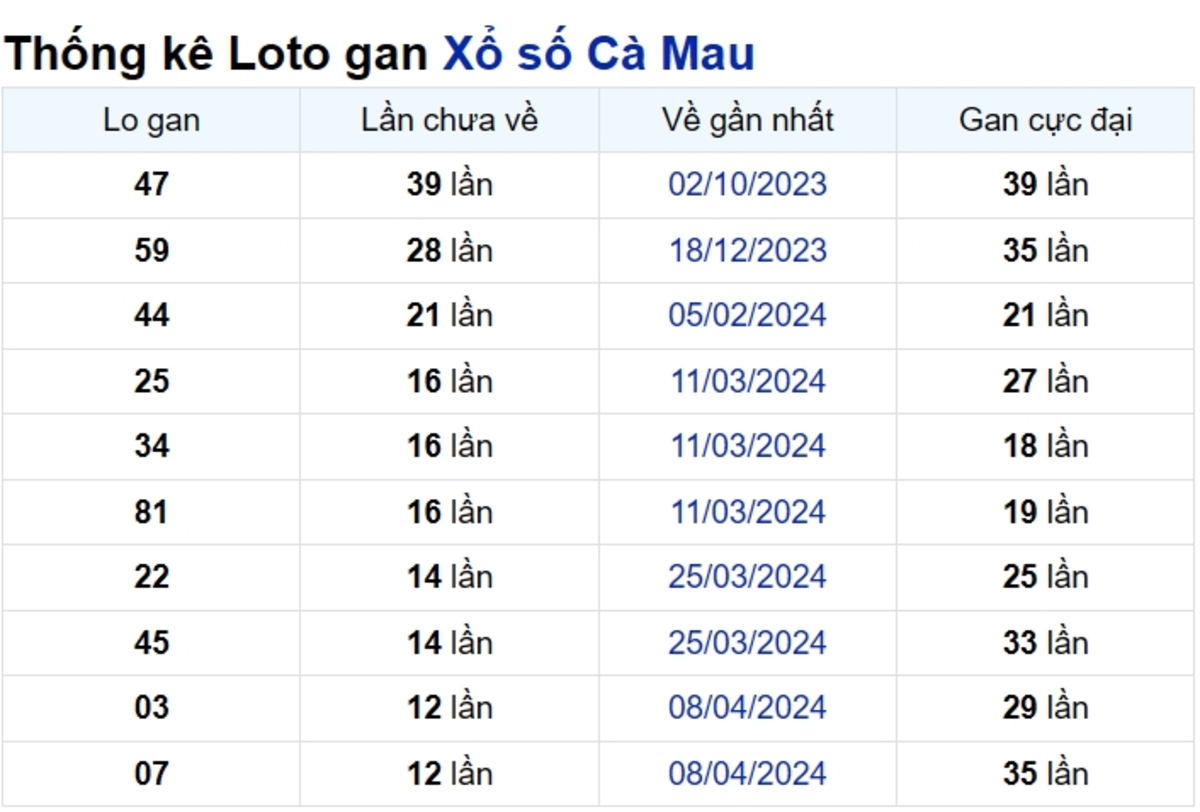Open date 08/04/2024 in row 07

[748, 774]
